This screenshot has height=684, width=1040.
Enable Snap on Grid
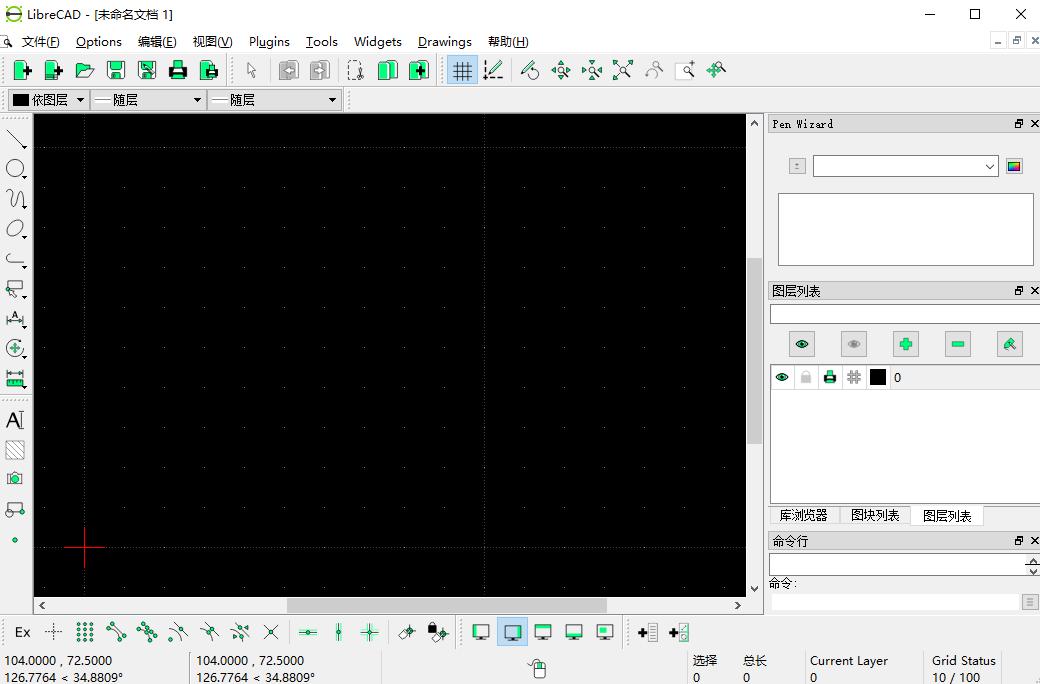[85, 632]
